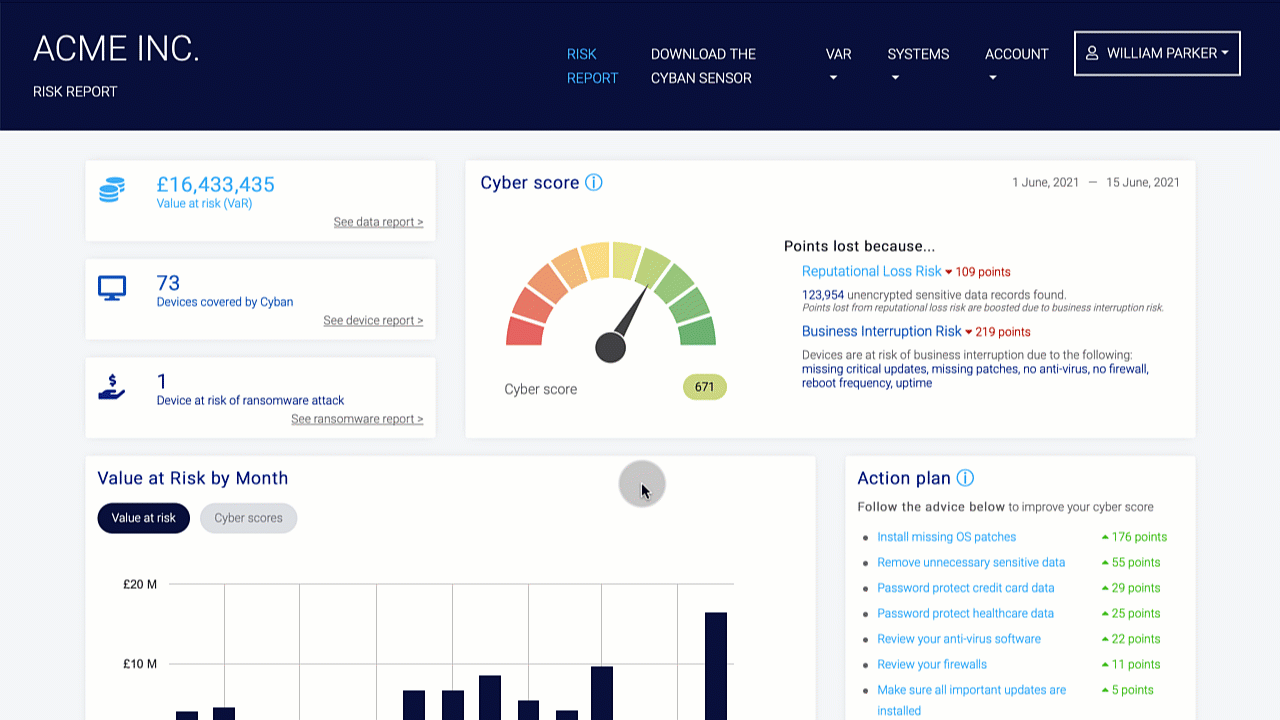Image resolution: width=1280 pixels, height=720 pixels.
Task: Click the £16,433,435 value
Action: 216,184
